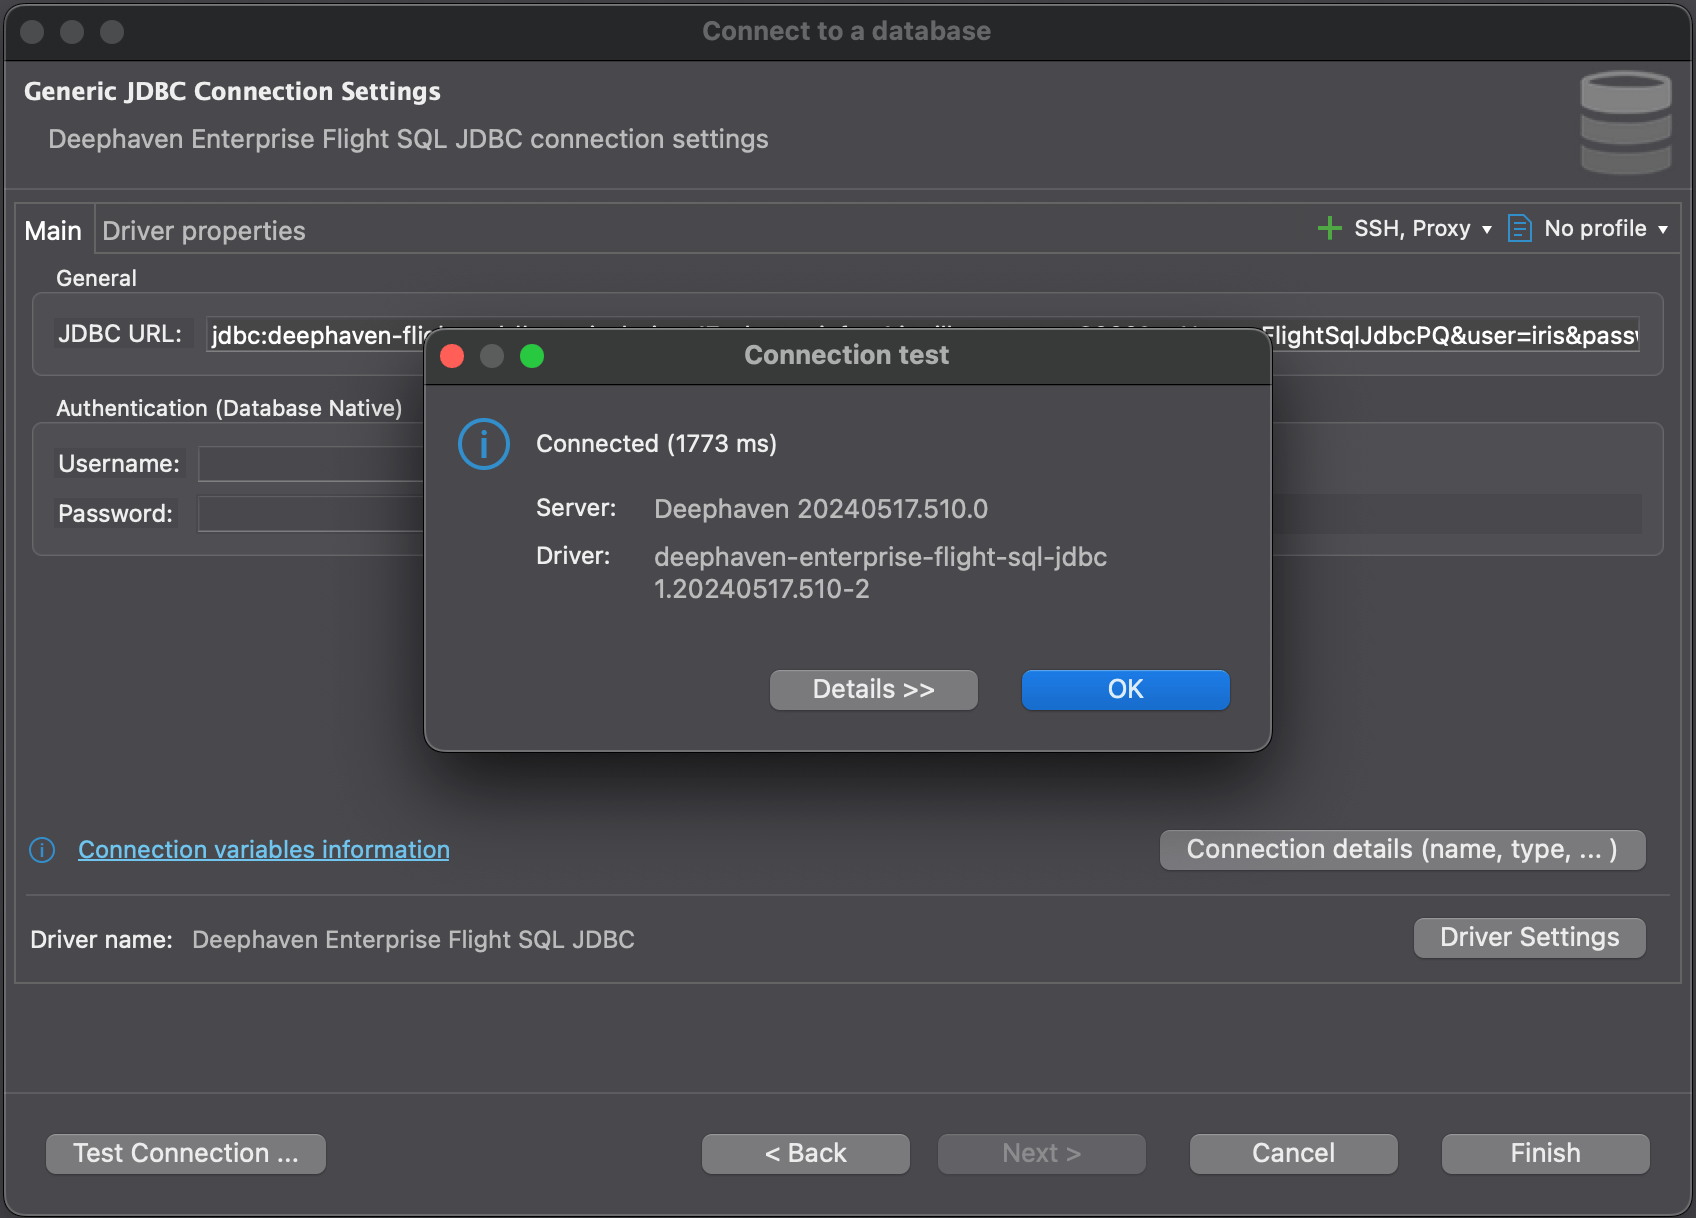
Task: Click the green plus icon beside SSH, Proxy
Action: [1329, 229]
